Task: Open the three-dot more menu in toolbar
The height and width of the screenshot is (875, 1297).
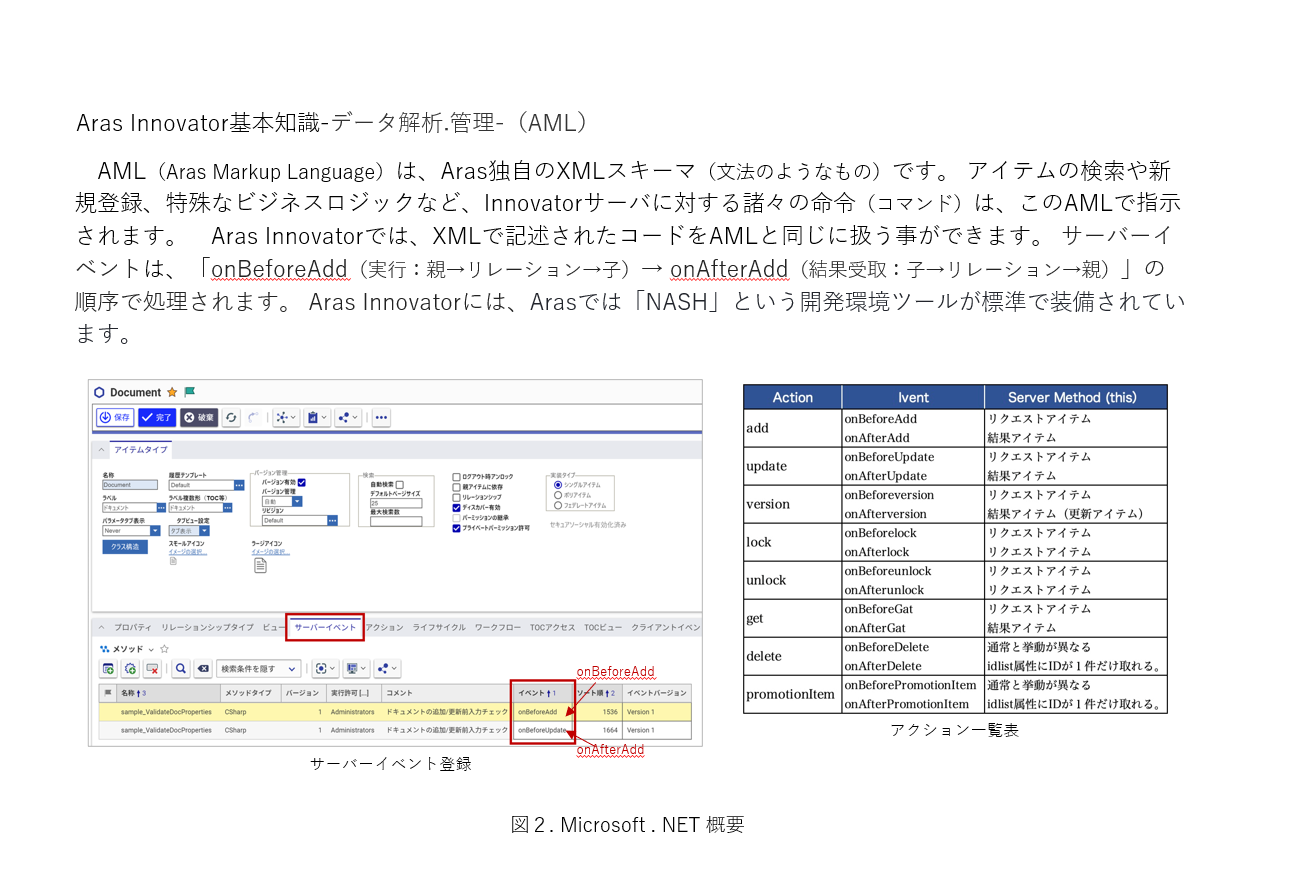Action: pos(381,417)
